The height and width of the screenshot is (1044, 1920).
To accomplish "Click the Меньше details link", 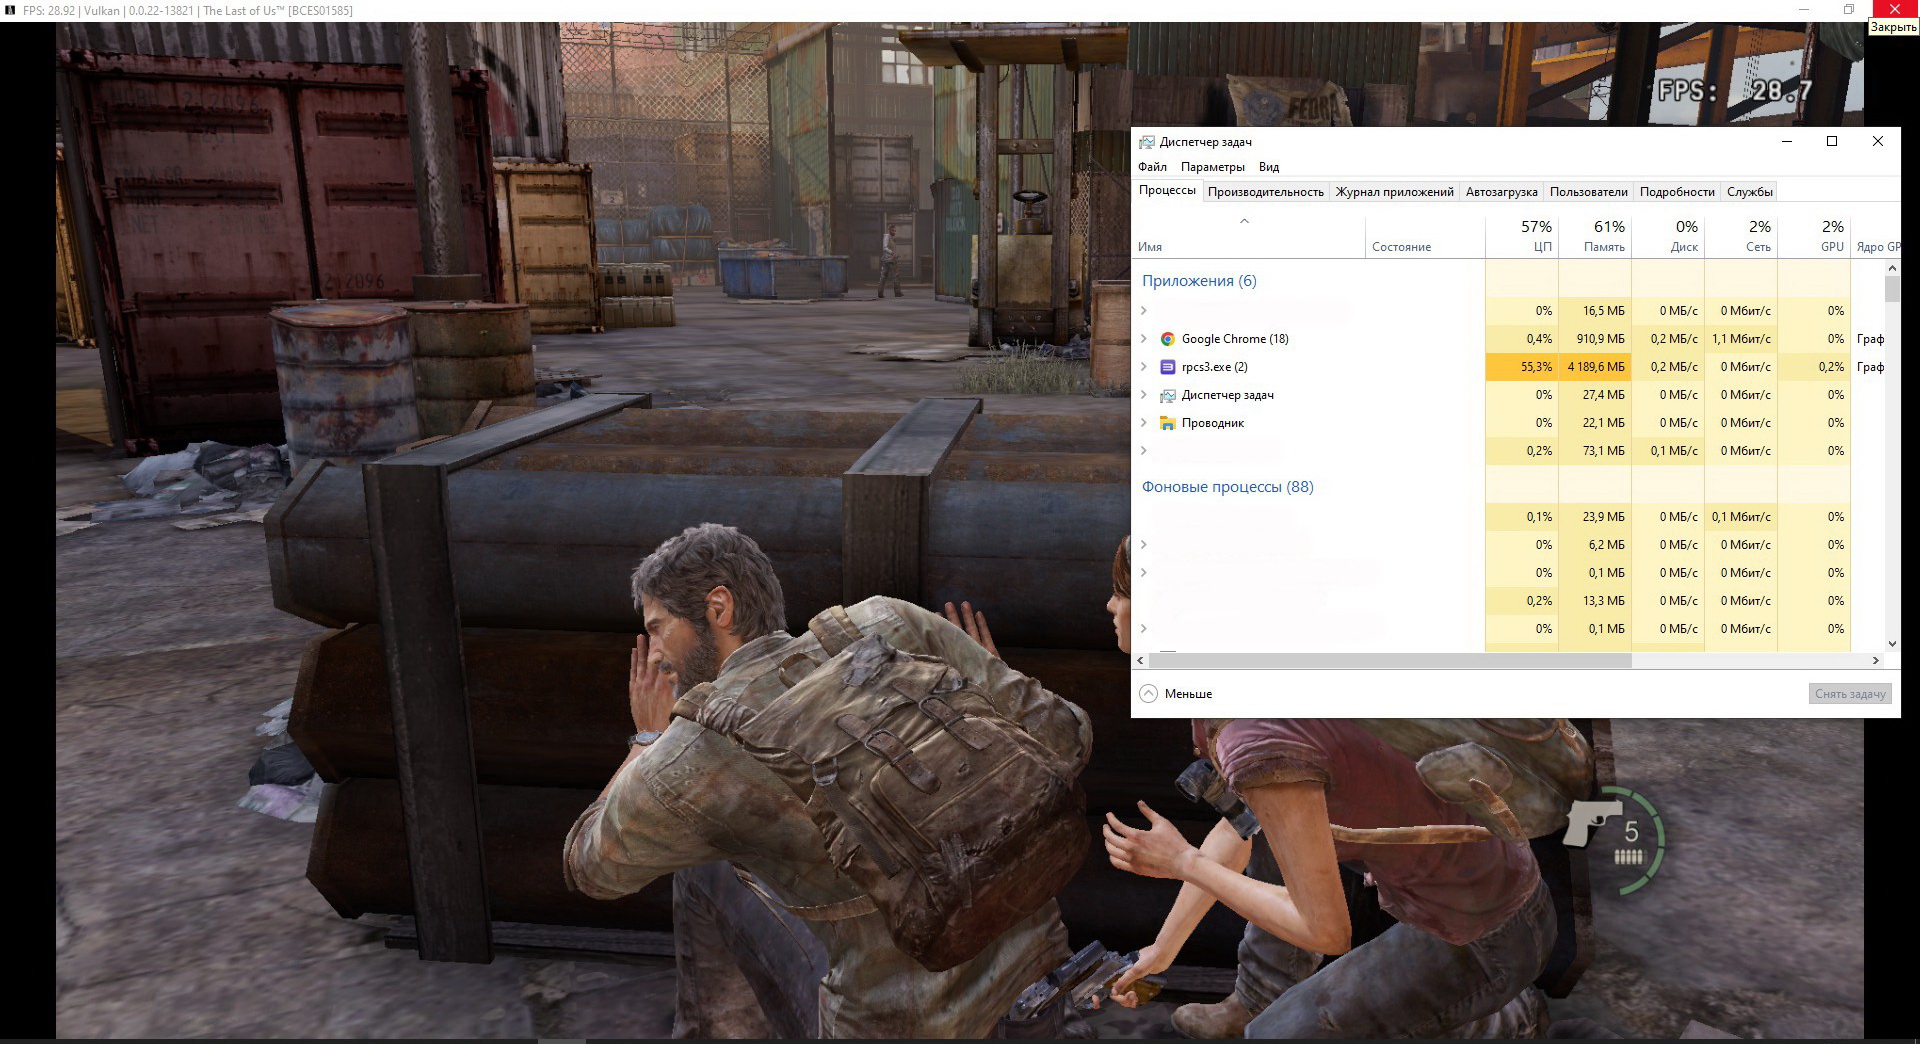I will pos(1188,694).
